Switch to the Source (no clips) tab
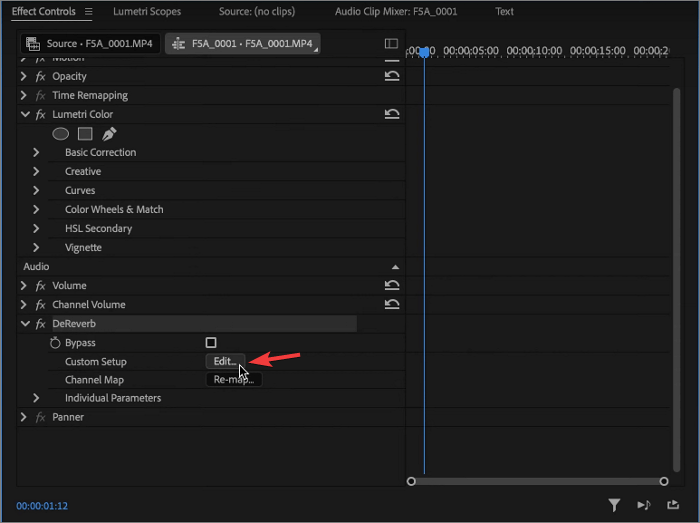The image size is (700, 523). [x=257, y=12]
